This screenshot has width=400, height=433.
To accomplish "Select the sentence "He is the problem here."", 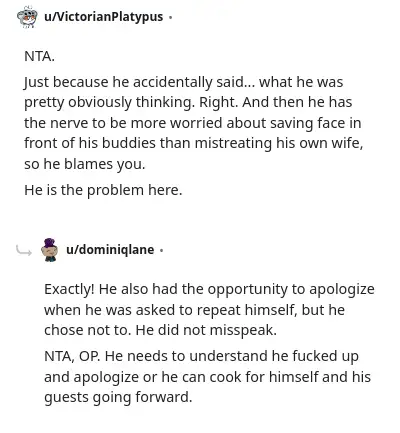I will (x=103, y=190).
